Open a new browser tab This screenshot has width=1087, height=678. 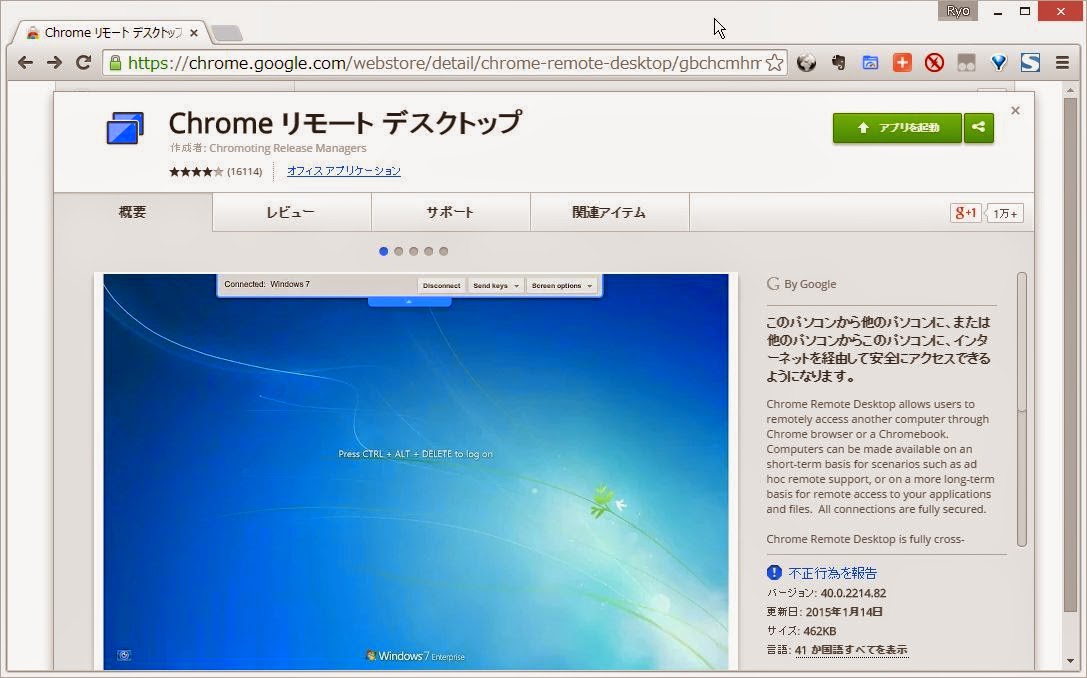[227, 33]
